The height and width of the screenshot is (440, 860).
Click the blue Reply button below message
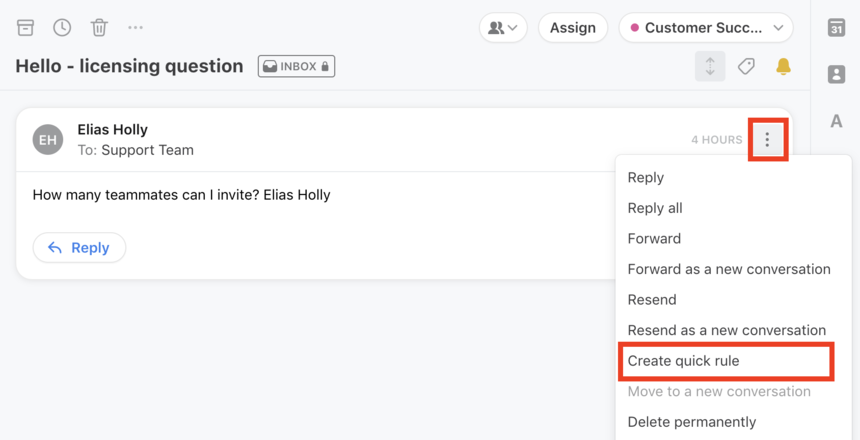point(80,247)
